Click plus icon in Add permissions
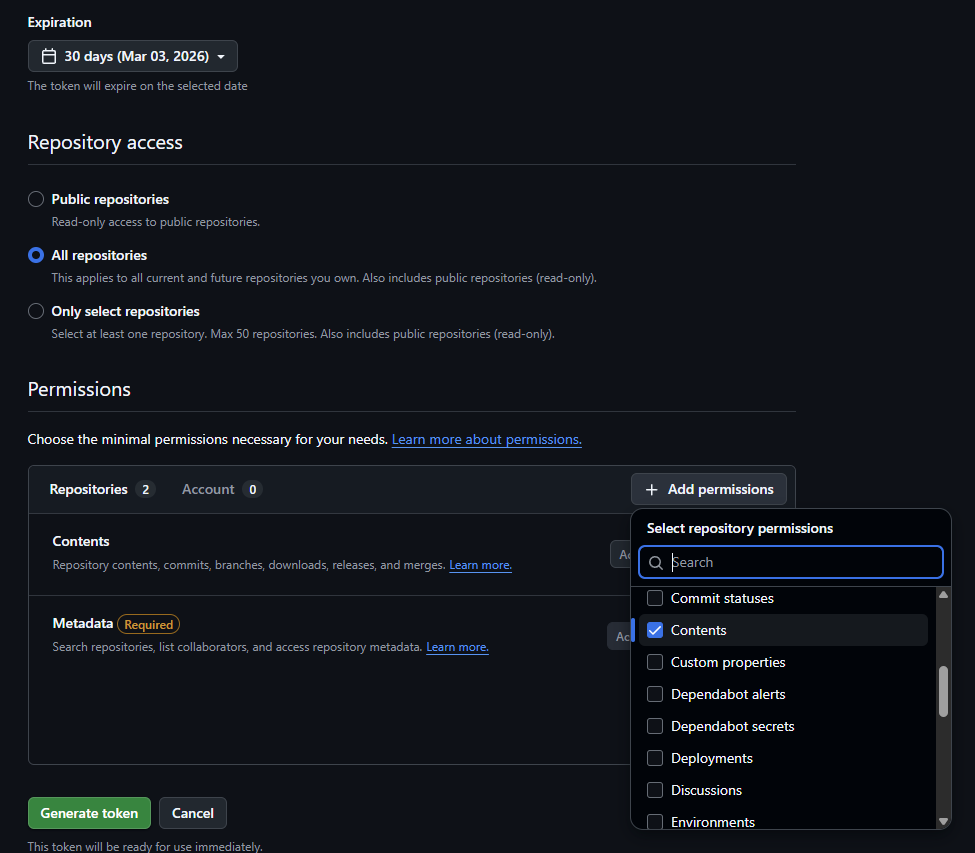This screenshot has height=853, width=975. point(651,490)
